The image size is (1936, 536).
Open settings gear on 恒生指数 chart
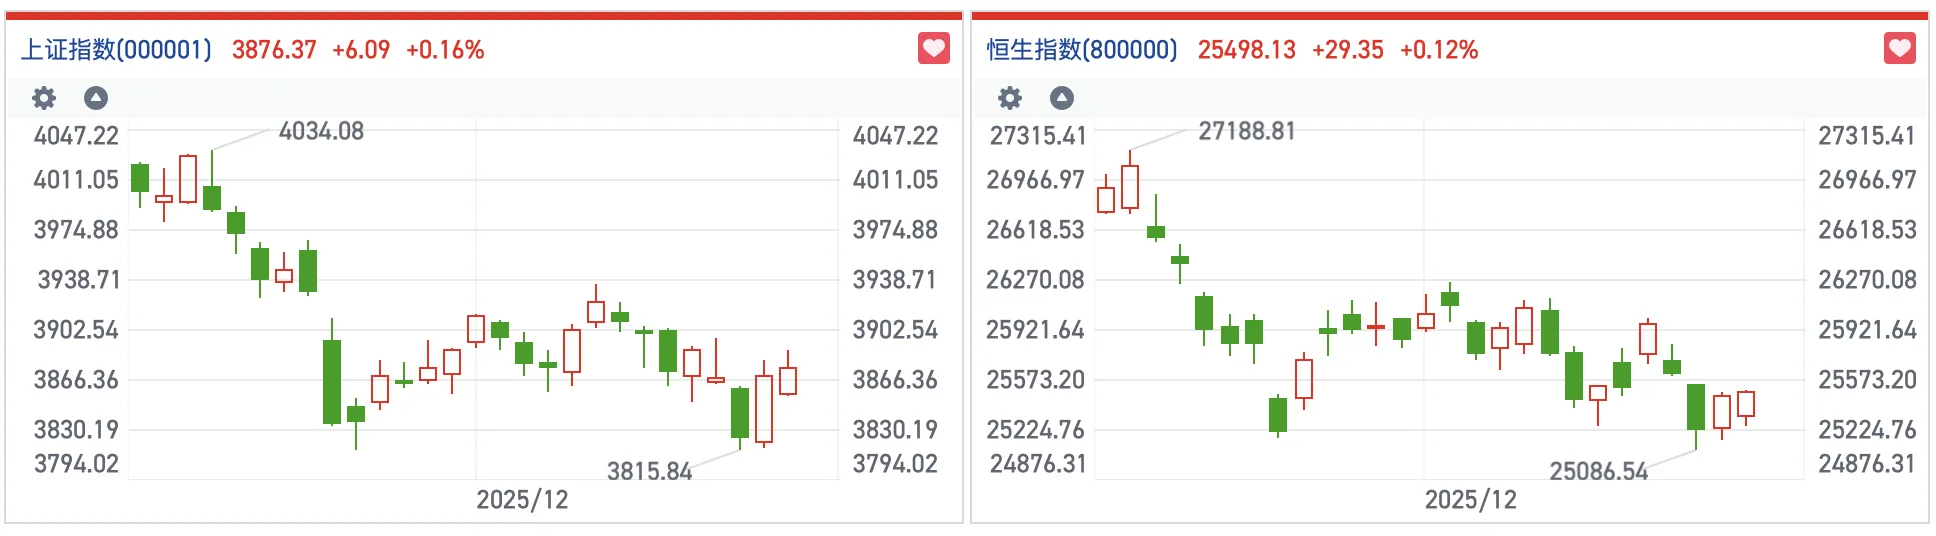[x=1010, y=98]
